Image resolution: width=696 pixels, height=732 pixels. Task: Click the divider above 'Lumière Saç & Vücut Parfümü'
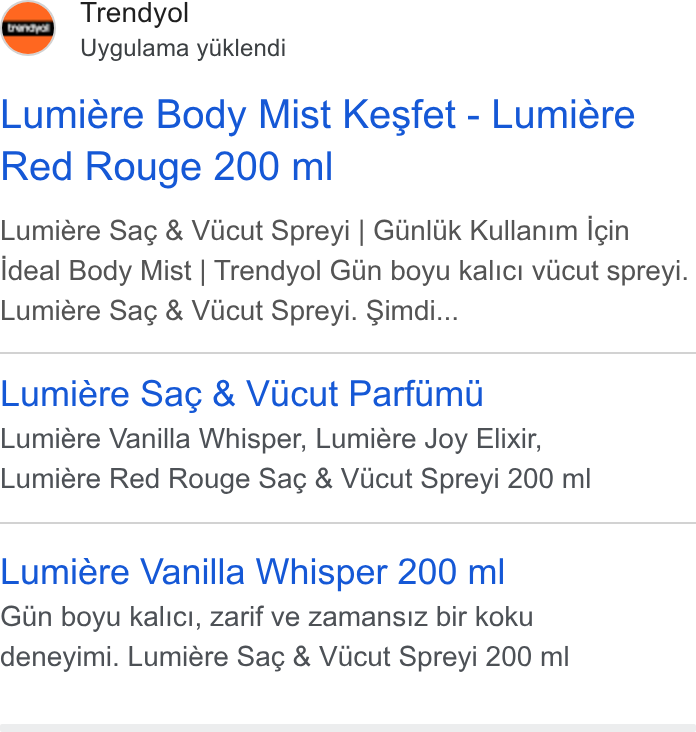point(348,353)
